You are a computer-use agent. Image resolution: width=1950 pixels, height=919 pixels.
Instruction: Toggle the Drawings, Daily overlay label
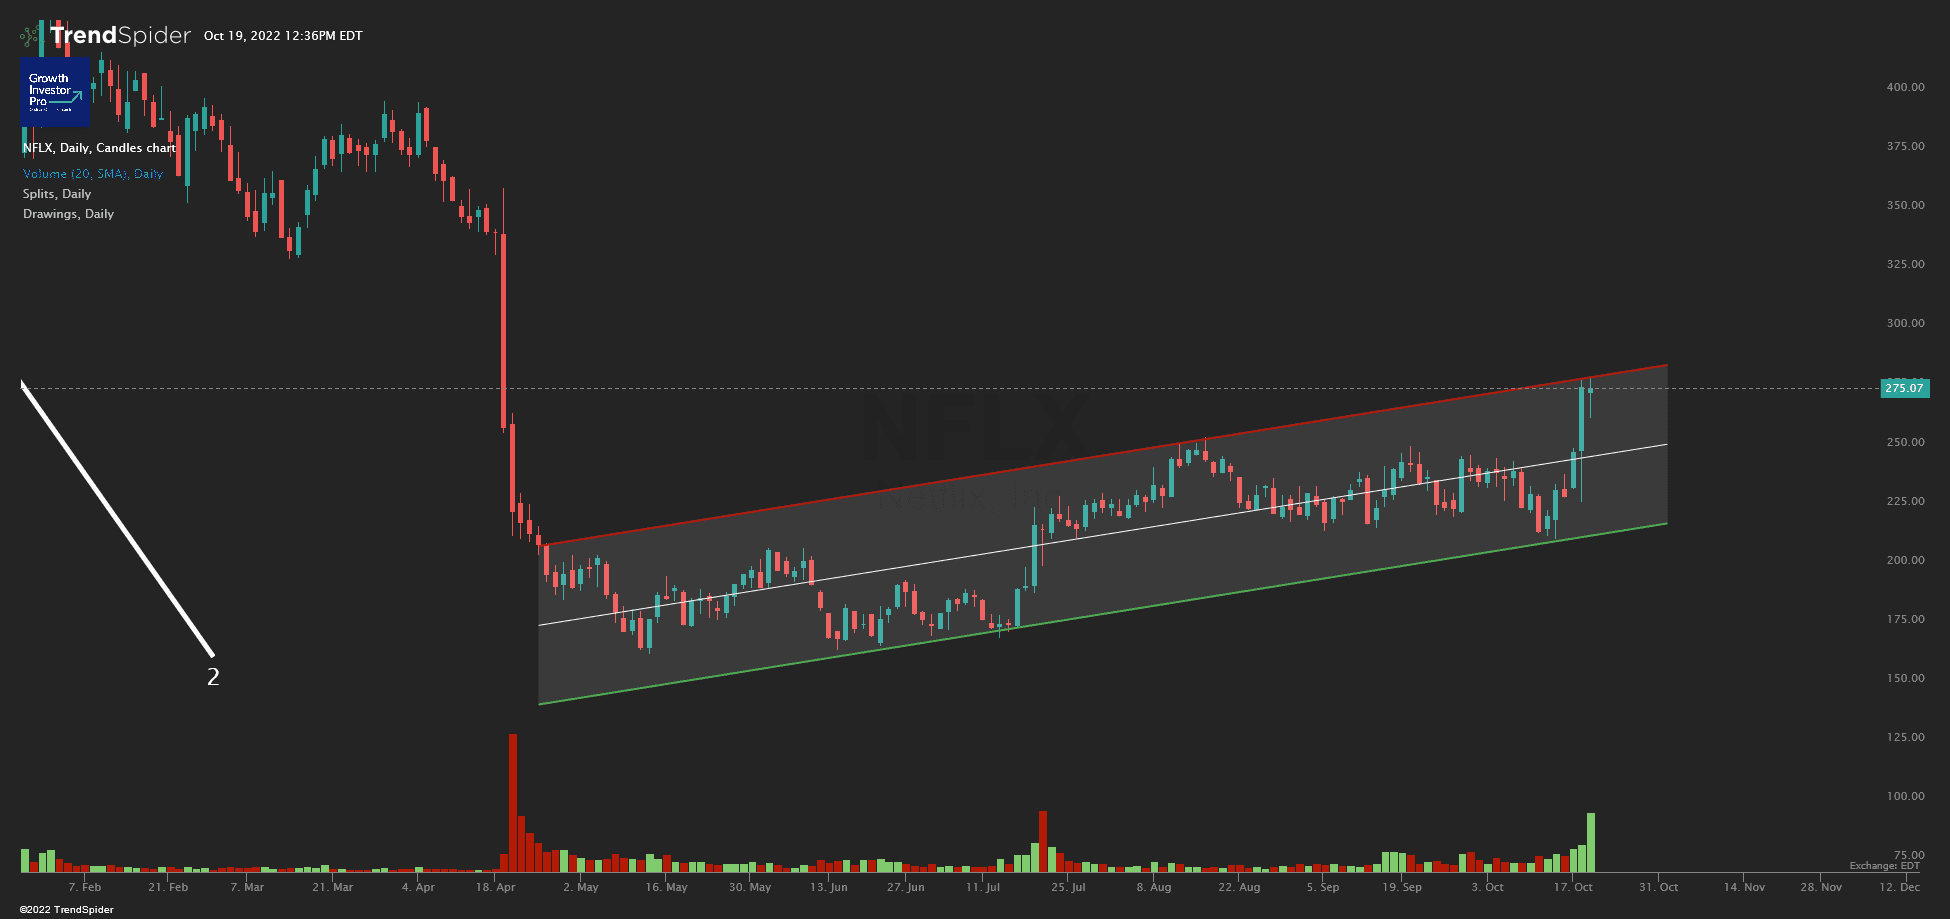[x=68, y=214]
